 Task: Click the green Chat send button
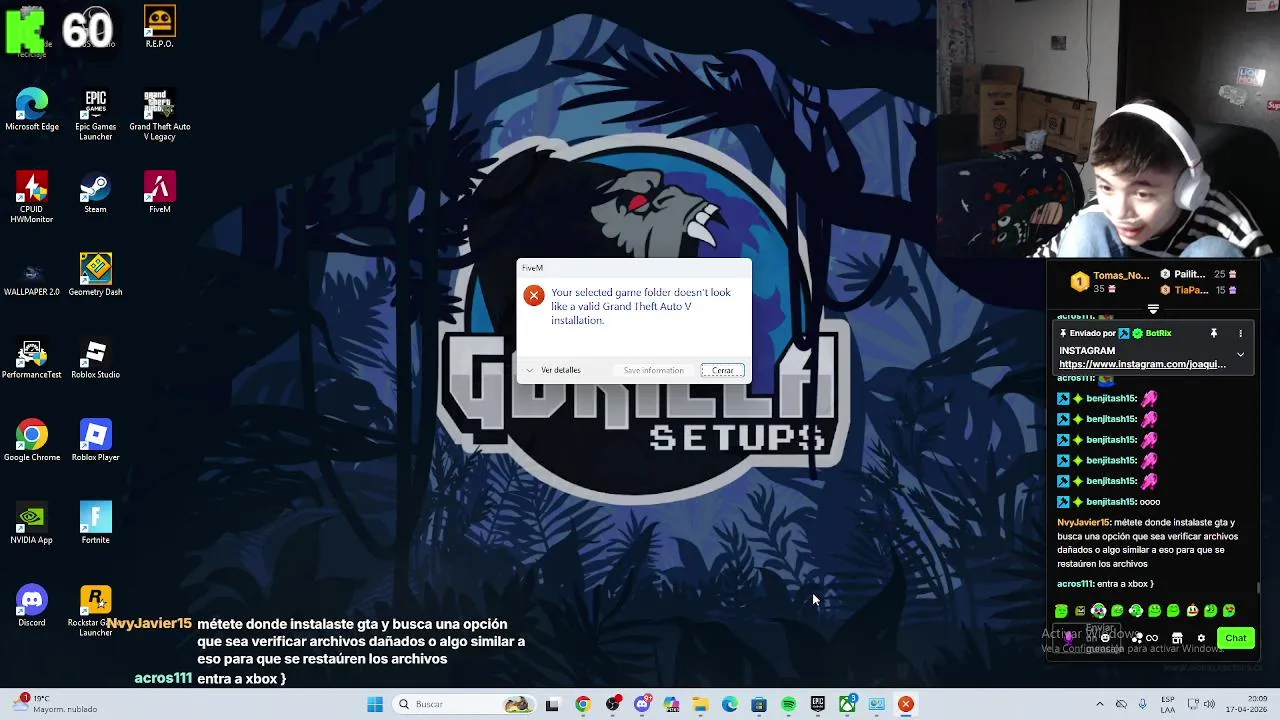[x=1236, y=638]
